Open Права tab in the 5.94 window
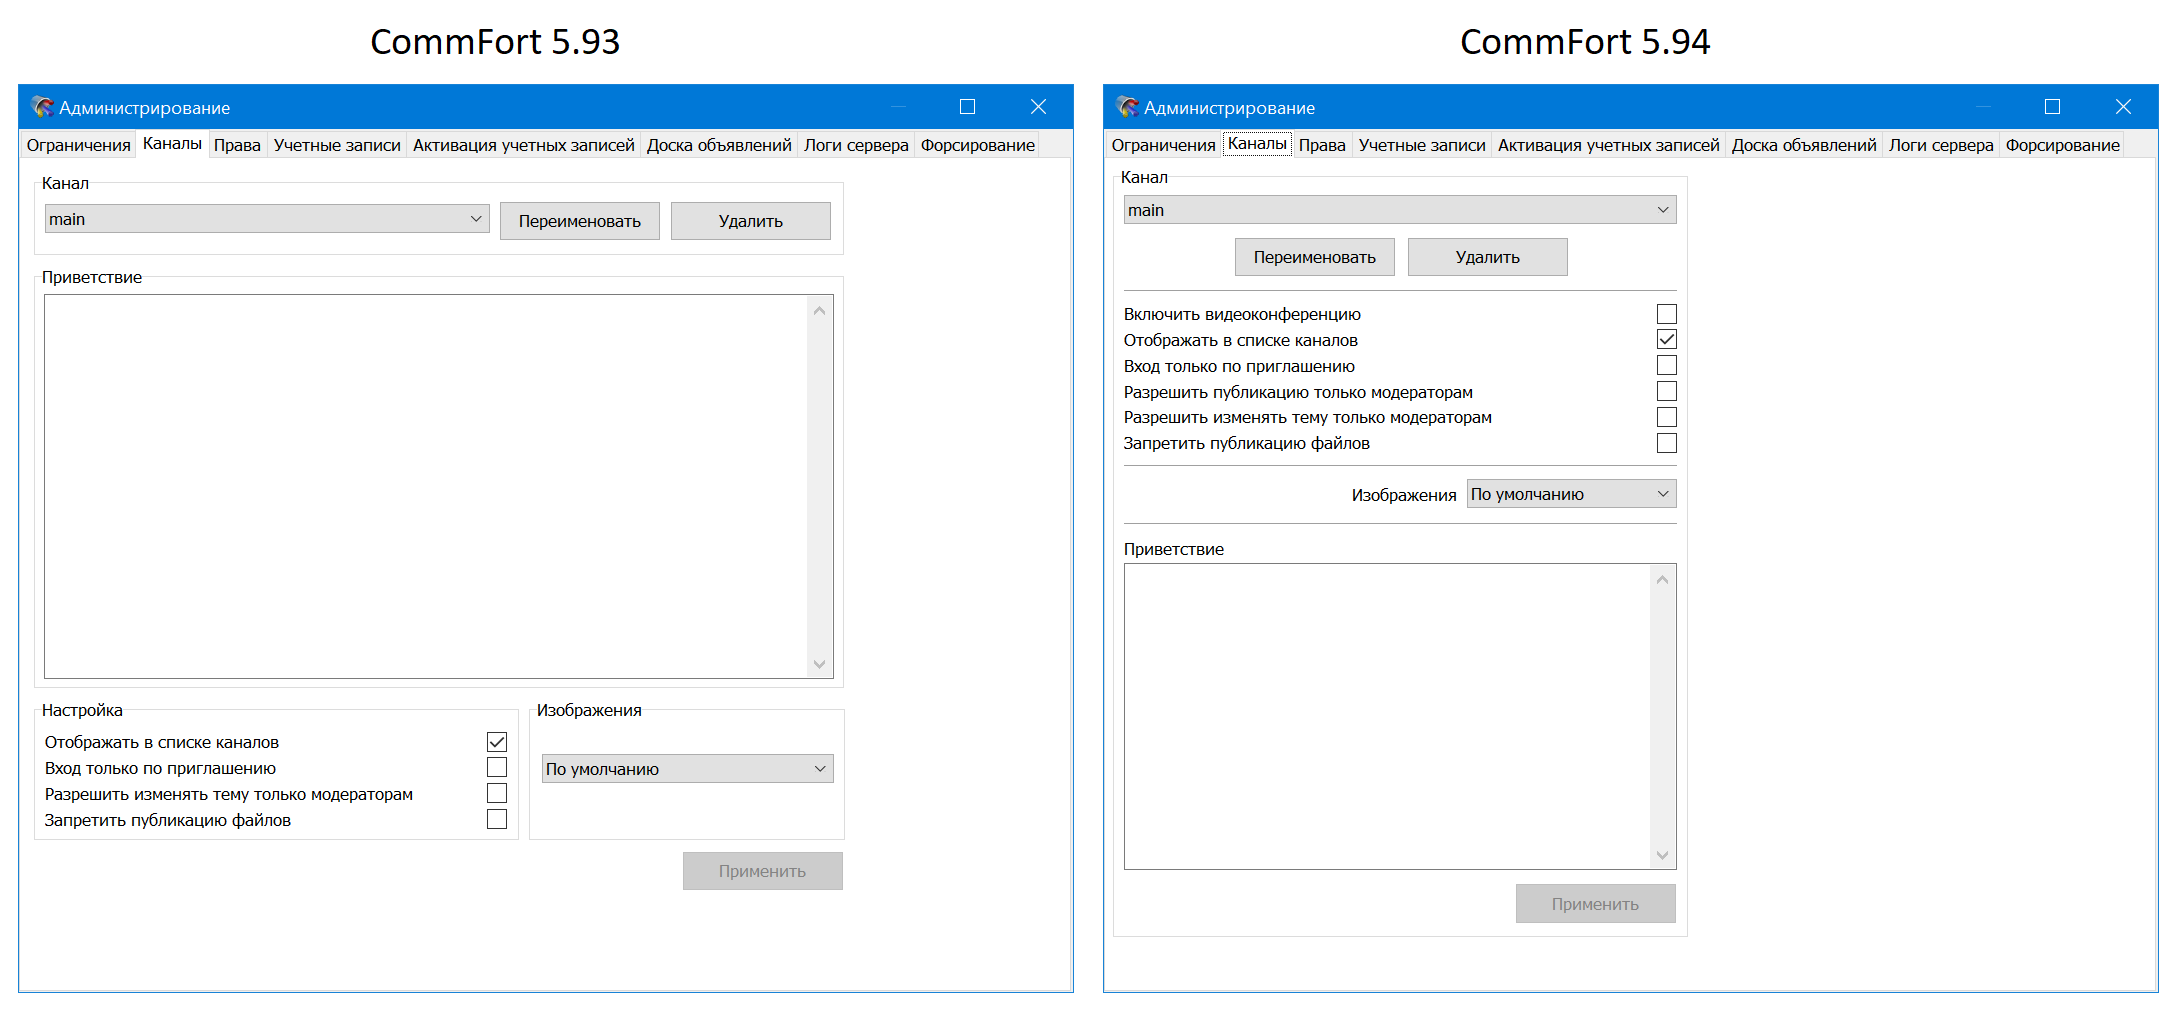Screen dimensions: 2177x1012 click(1322, 145)
